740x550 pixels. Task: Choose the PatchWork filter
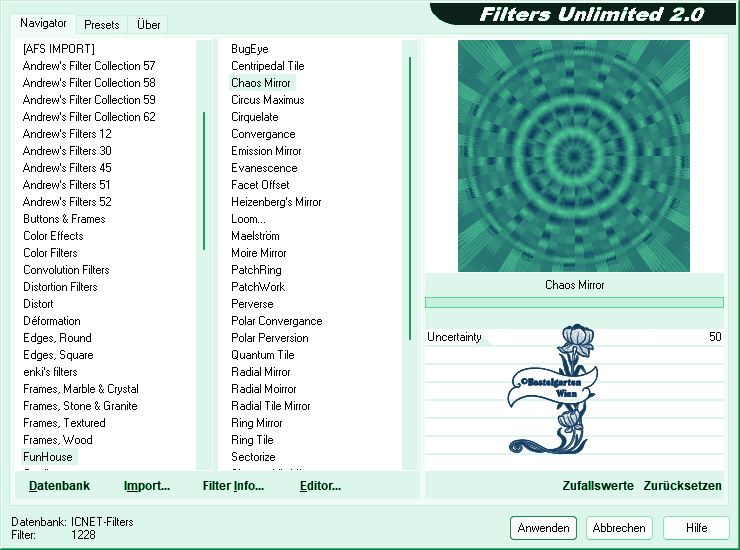258,287
